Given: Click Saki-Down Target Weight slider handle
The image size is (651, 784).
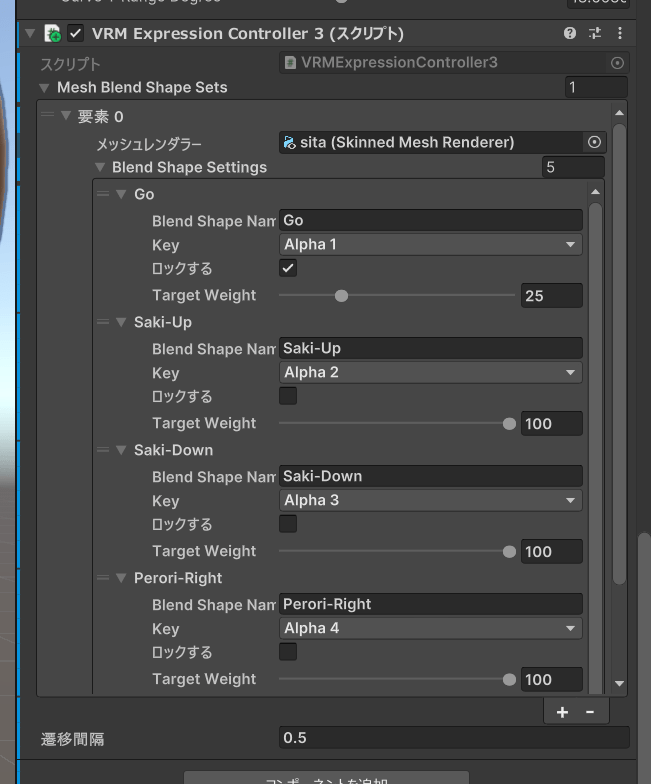Looking at the screenshot, I should (x=509, y=552).
